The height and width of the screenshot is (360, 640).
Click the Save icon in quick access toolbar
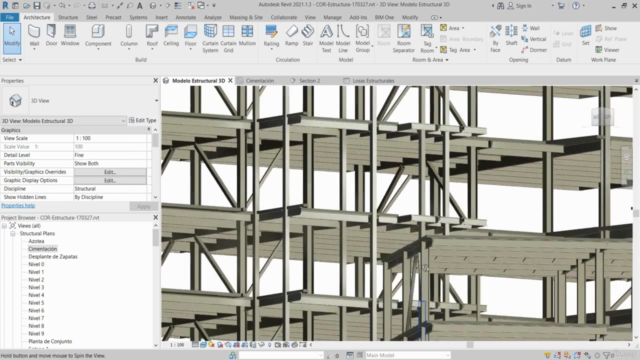pos(37,6)
